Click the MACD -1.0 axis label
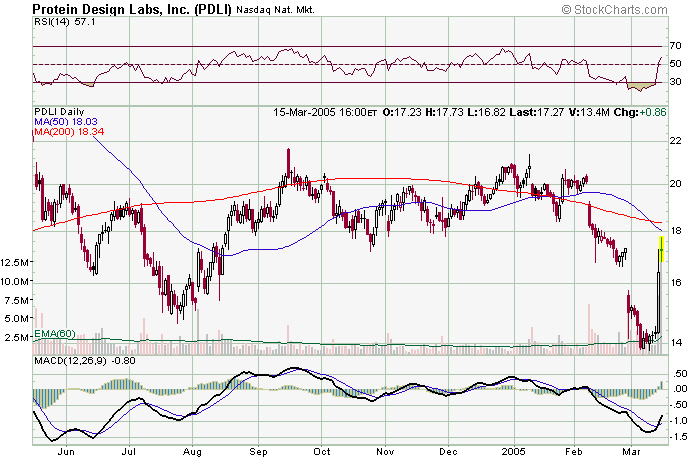This screenshot has height=462, width=700. [x=679, y=421]
